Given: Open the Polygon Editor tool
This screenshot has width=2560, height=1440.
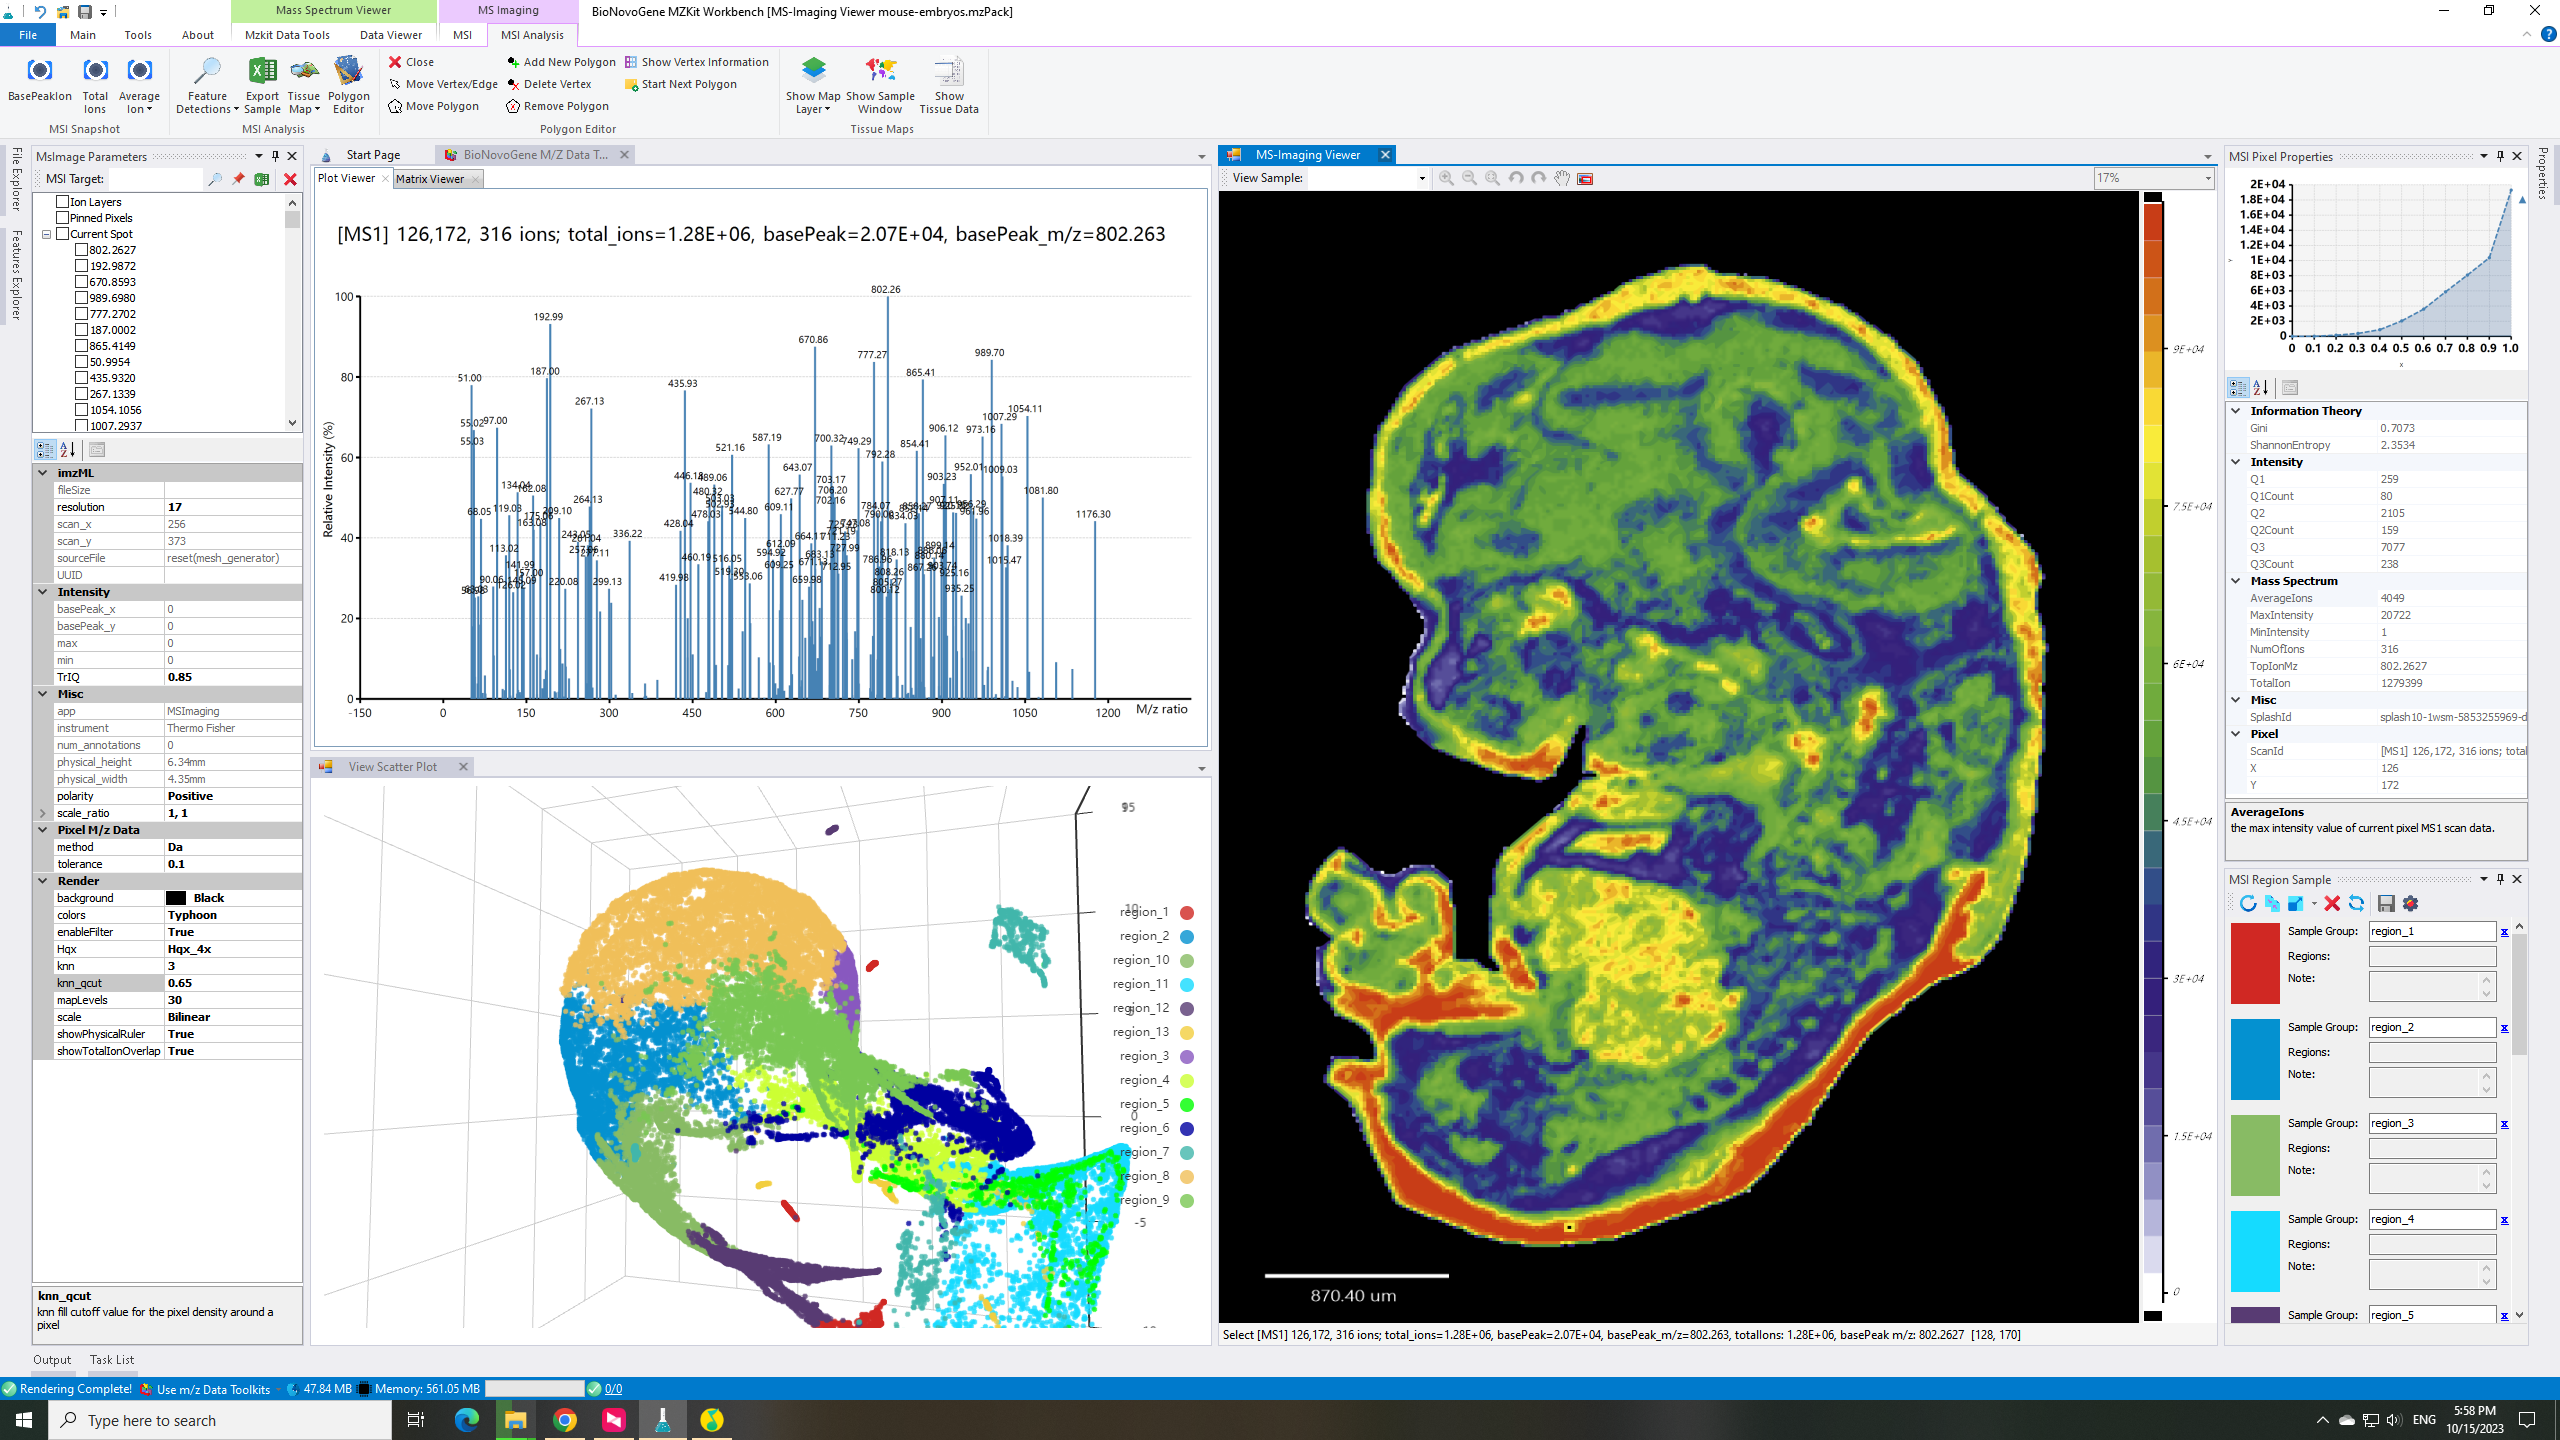Looking at the screenshot, I should pos(348,71).
